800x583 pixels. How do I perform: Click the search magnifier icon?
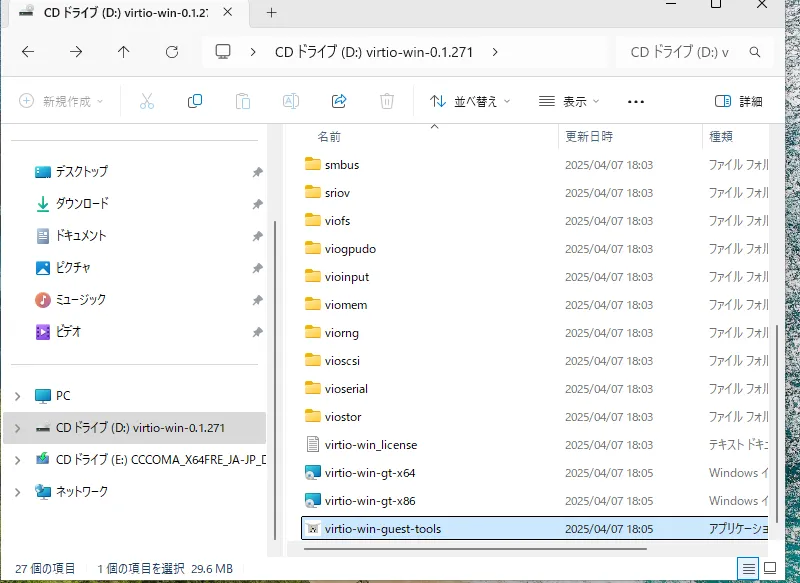click(755, 52)
